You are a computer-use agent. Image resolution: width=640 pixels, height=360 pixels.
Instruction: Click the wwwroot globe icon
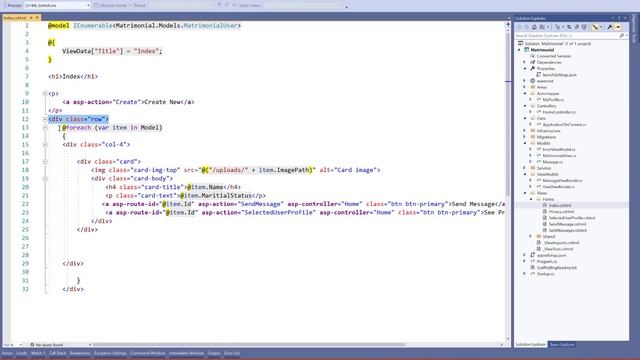coord(532,81)
